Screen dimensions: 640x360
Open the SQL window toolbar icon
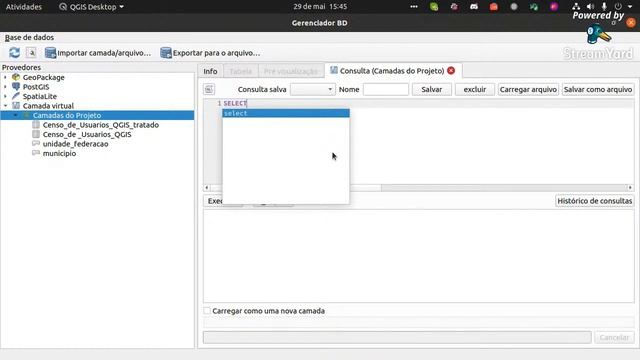click(31, 53)
